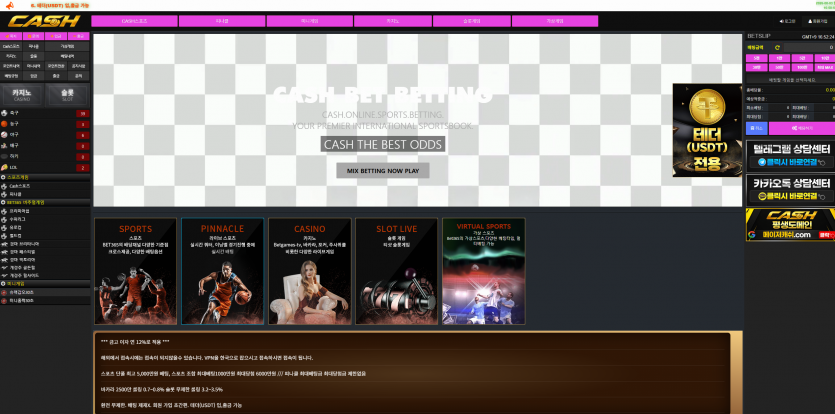Click the baseball icon for 야구
Screen dimensions: 835x414
coord(4,135)
